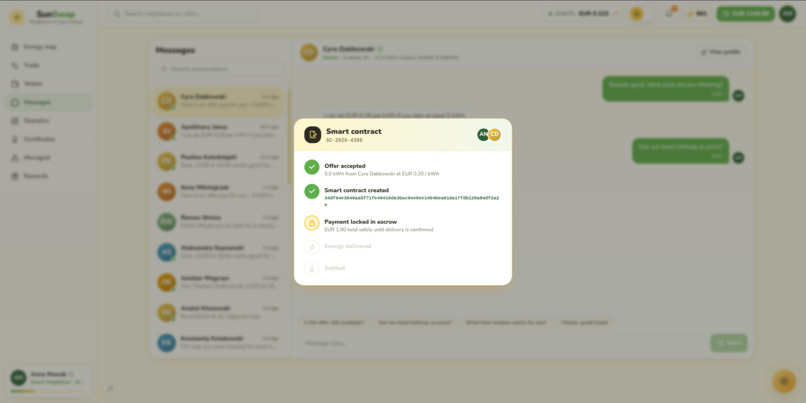Click the green Send button
The width and height of the screenshot is (806, 403).
coord(728,343)
